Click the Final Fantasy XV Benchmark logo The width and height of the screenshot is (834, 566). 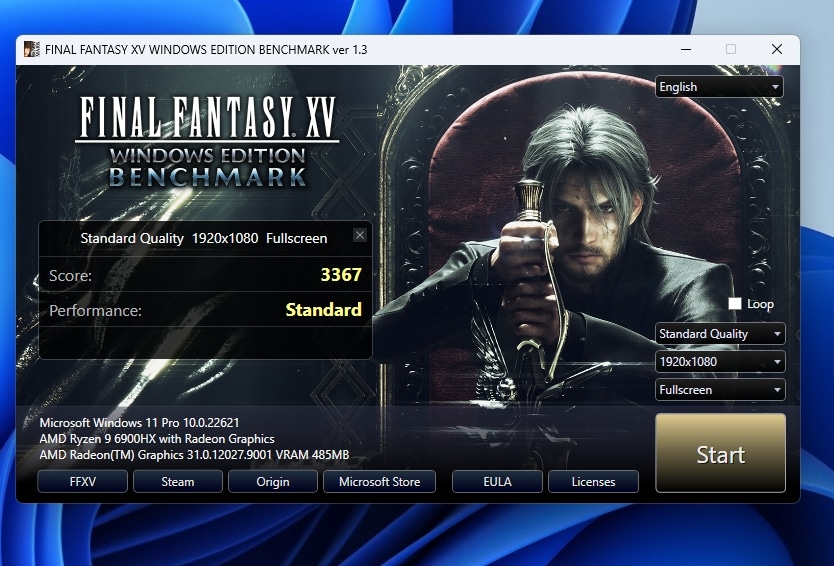(207, 142)
